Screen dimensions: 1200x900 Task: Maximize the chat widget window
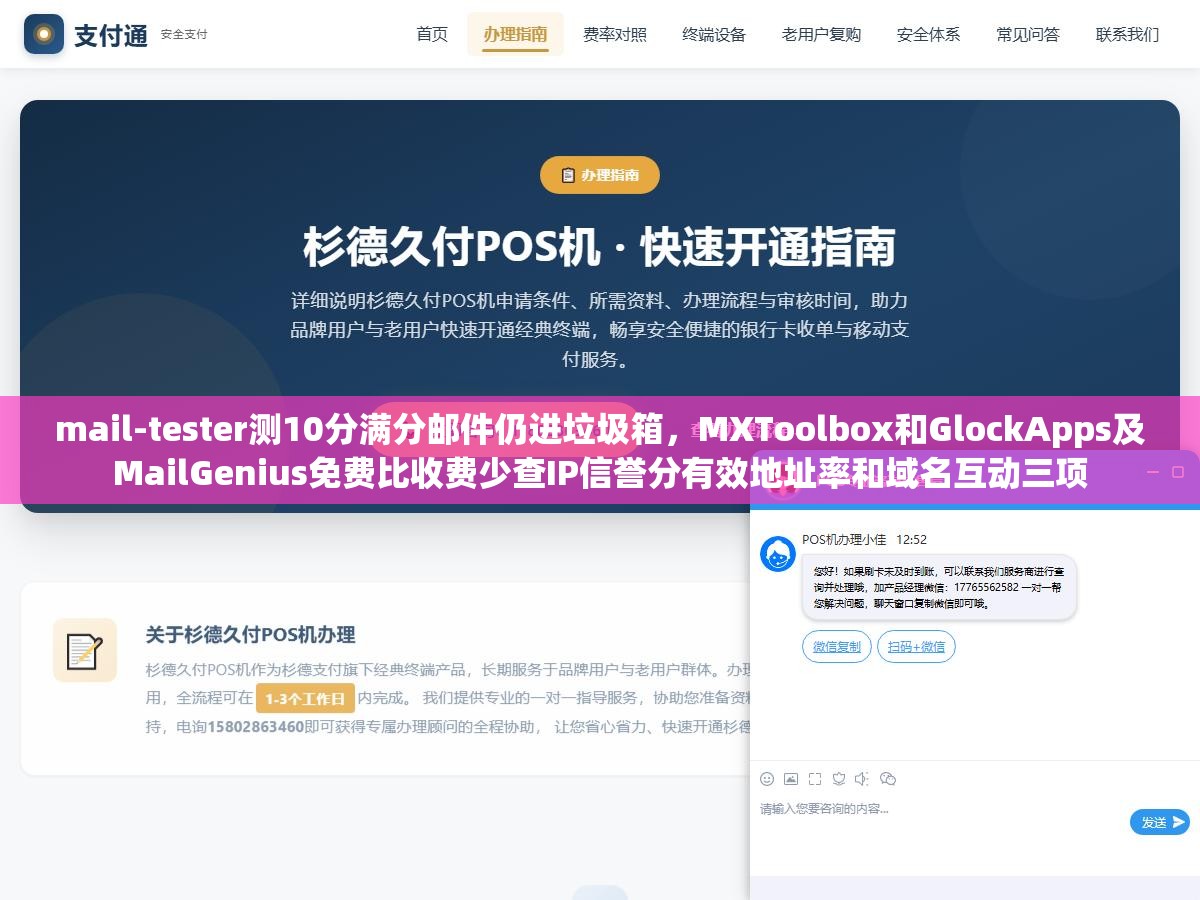click(x=1176, y=472)
